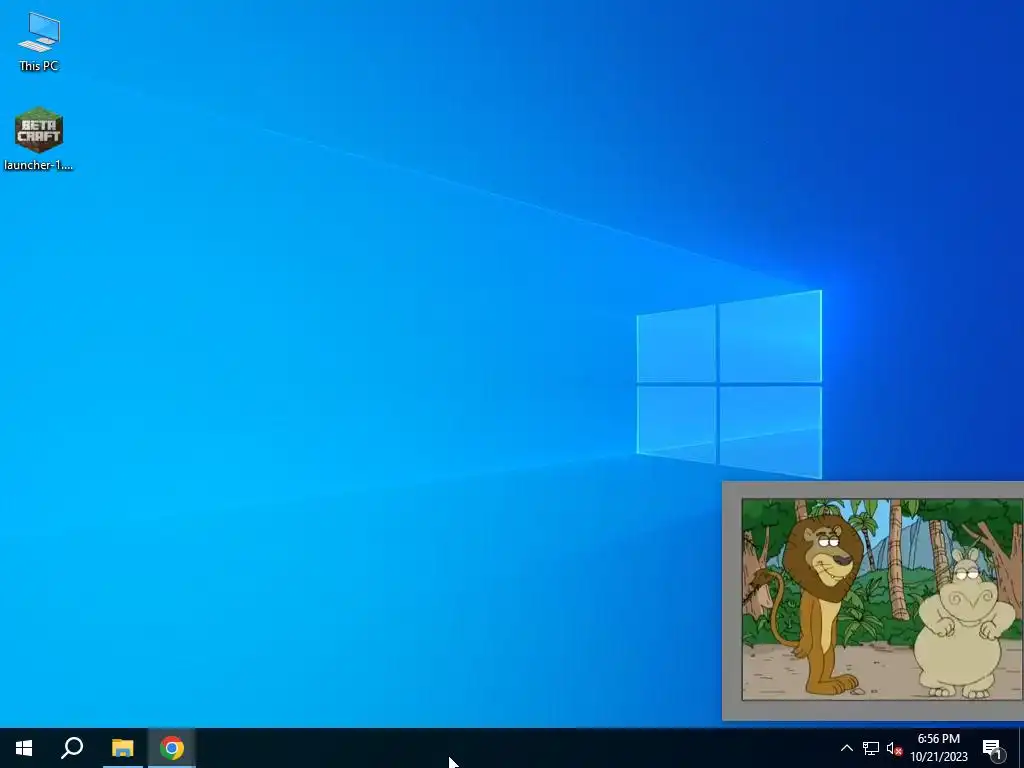The height and width of the screenshot is (768, 1024).
Task: Select the This PC desktop icon
Action: [x=39, y=40]
